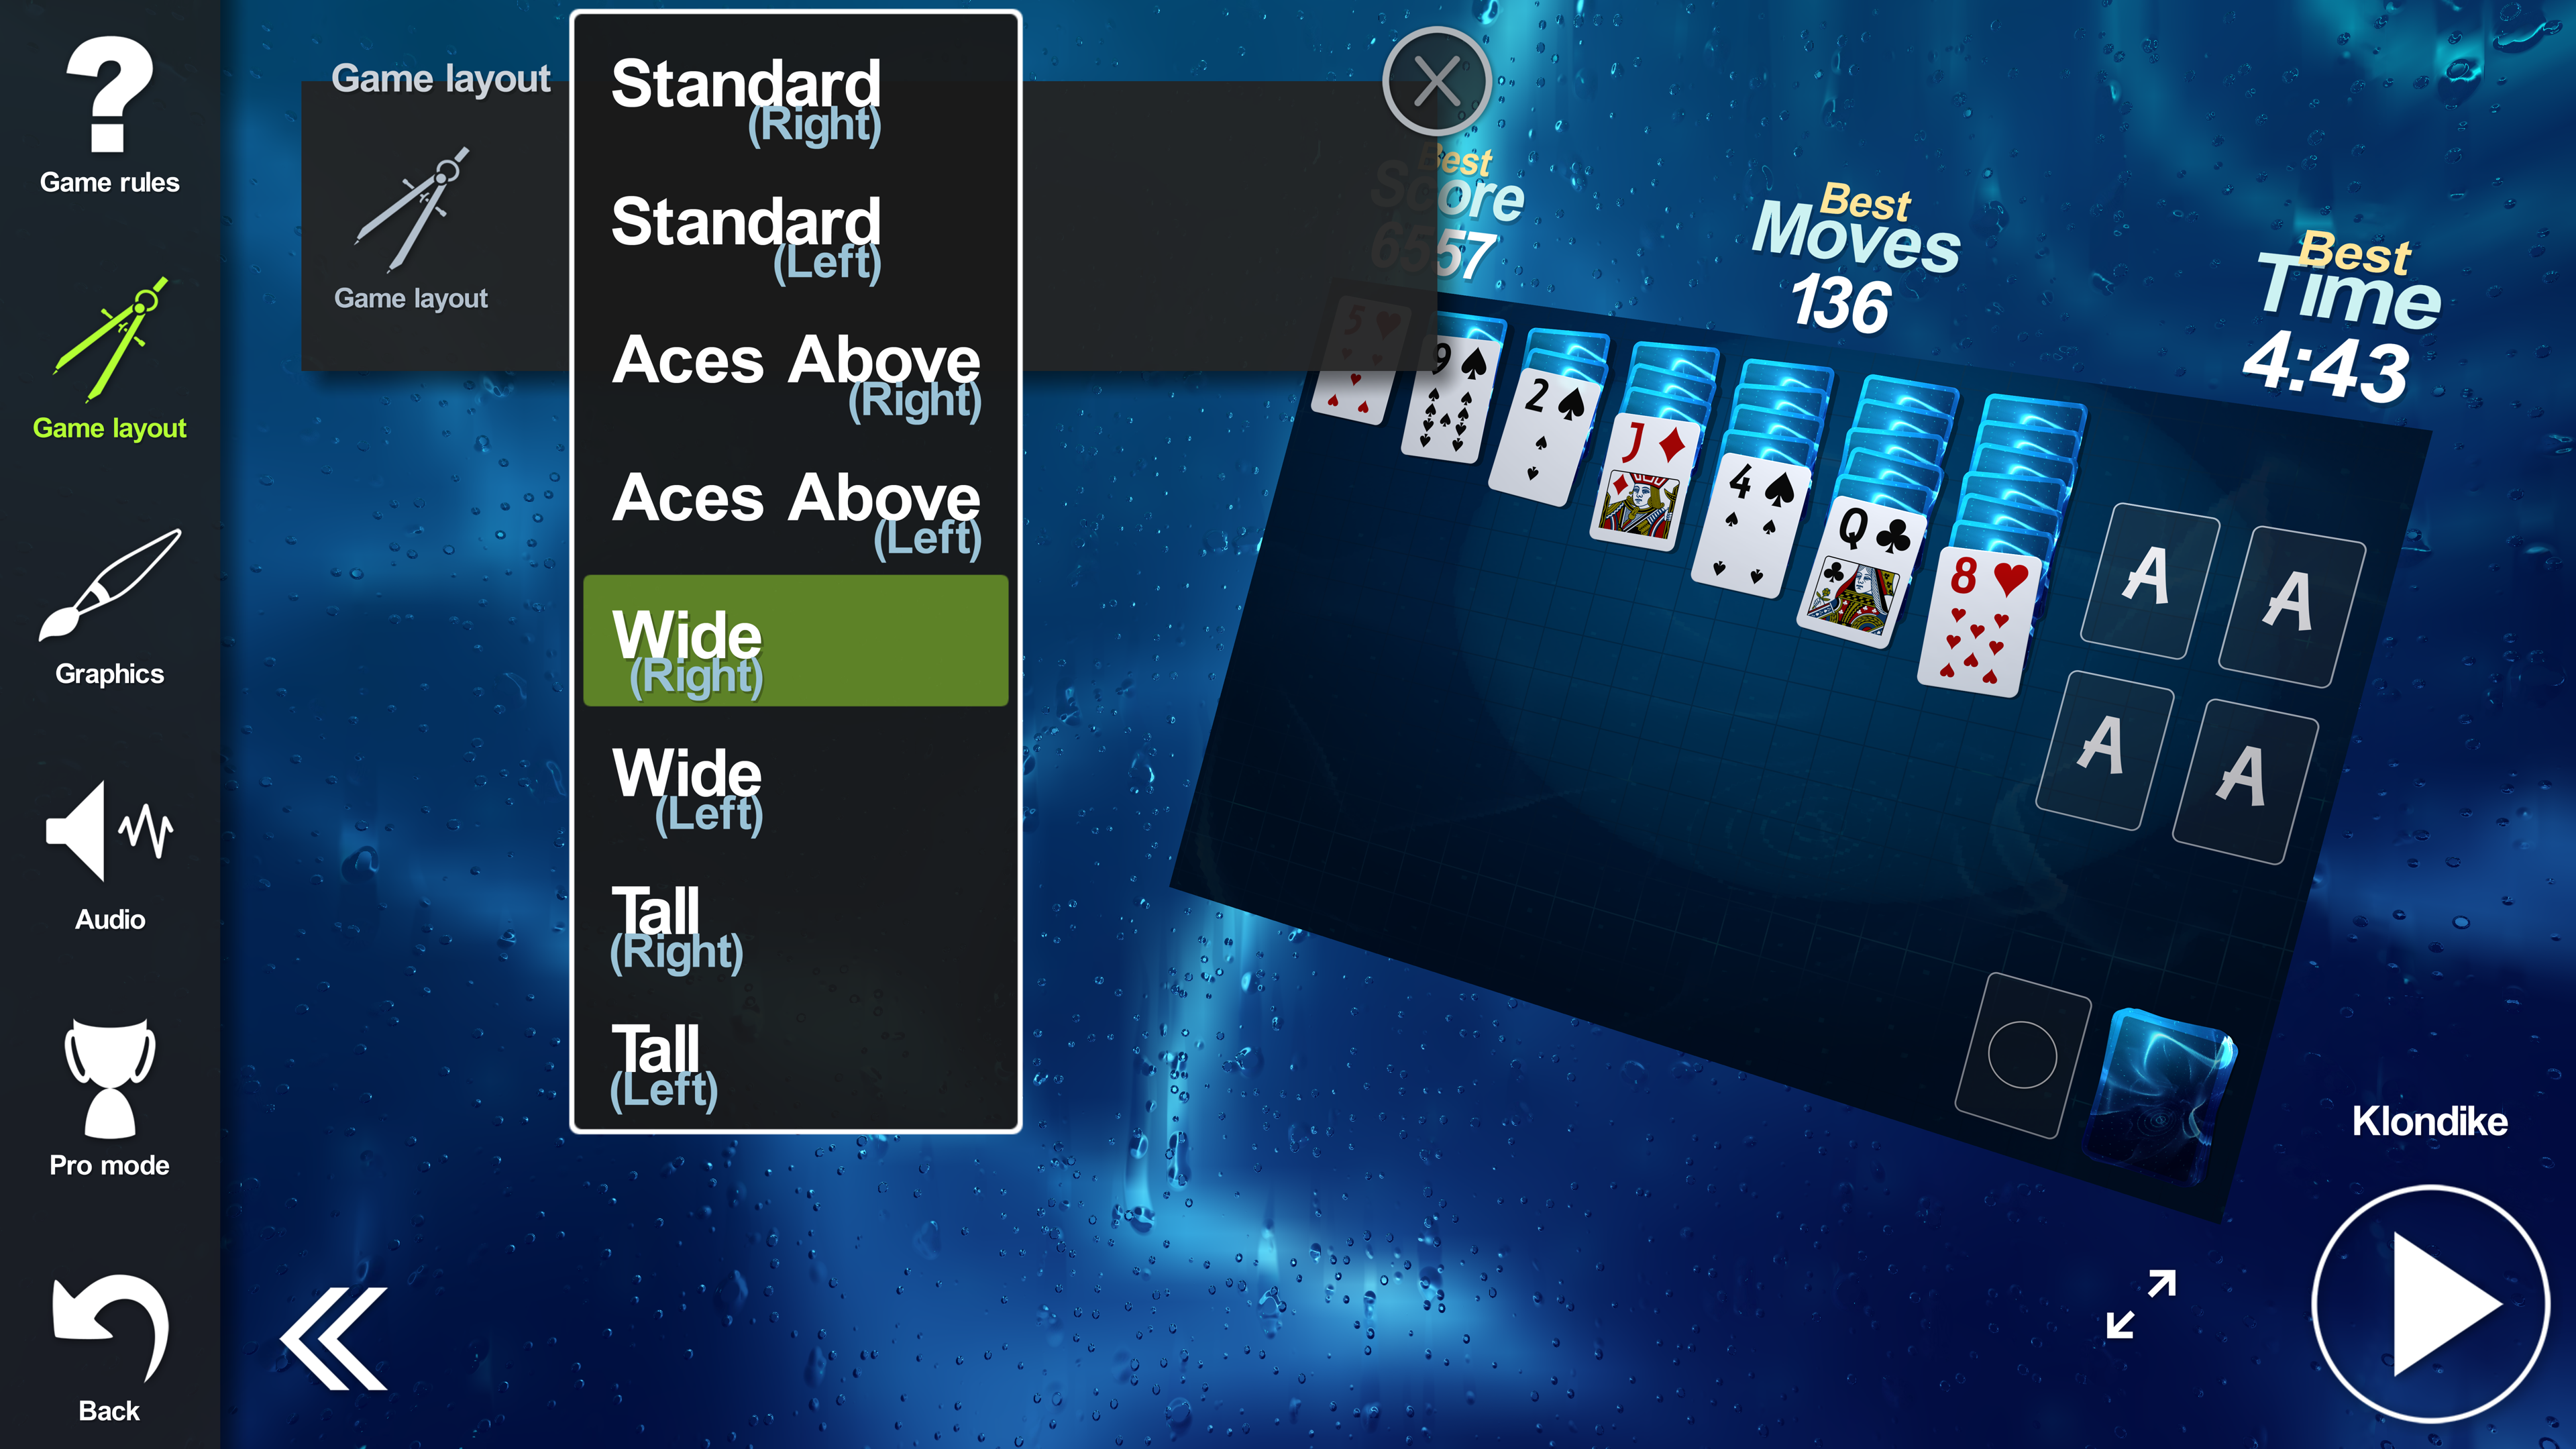The image size is (2576, 1449).
Task: Choose Standard (Right) layout option
Action: coord(795,98)
